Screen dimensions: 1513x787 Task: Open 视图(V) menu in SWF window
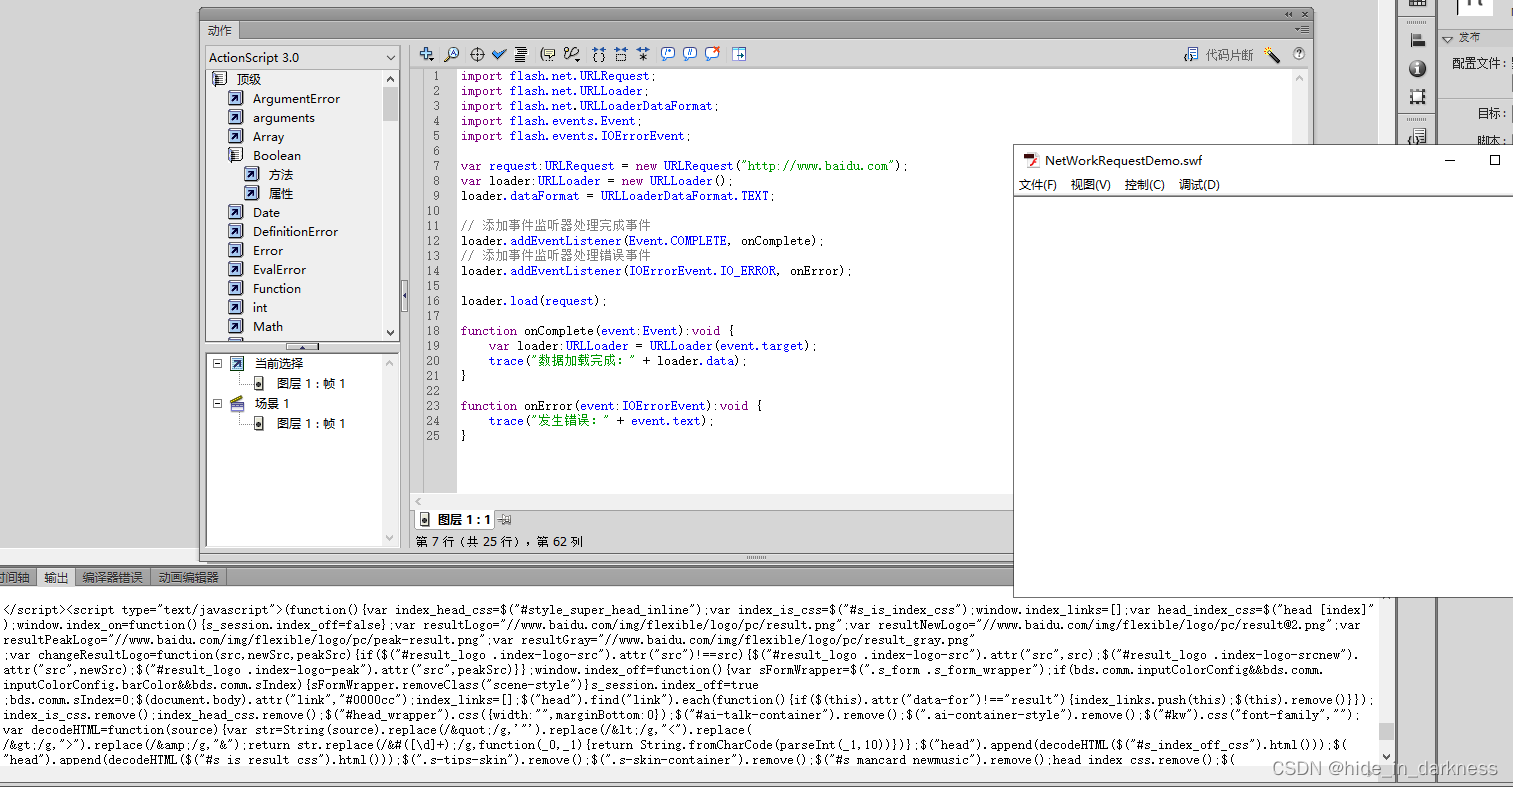(1090, 185)
